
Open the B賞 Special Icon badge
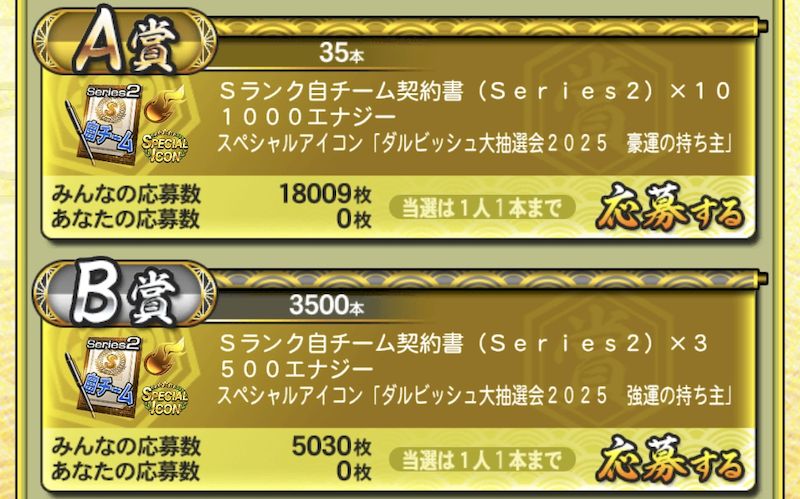[165, 400]
